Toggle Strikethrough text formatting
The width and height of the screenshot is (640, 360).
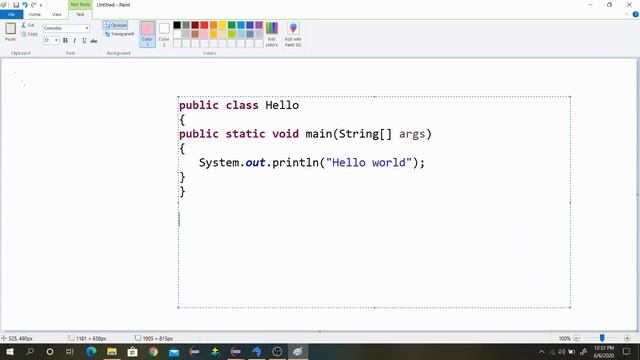coord(94,40)
